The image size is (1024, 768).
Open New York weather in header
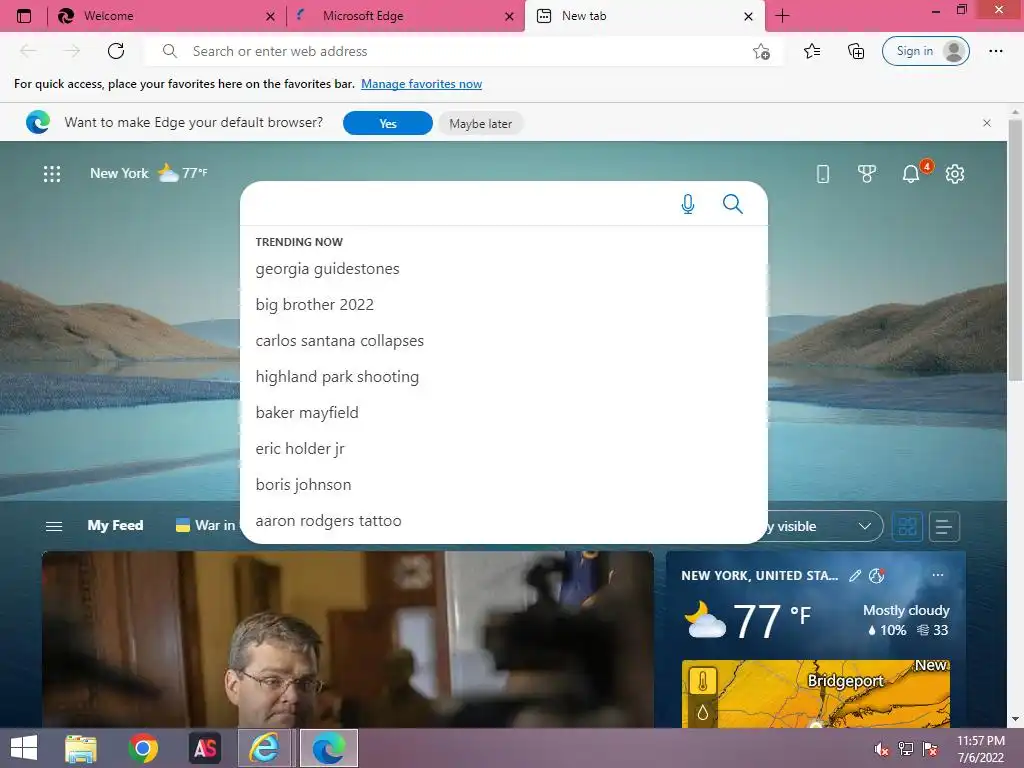click(x=149, y=173)
